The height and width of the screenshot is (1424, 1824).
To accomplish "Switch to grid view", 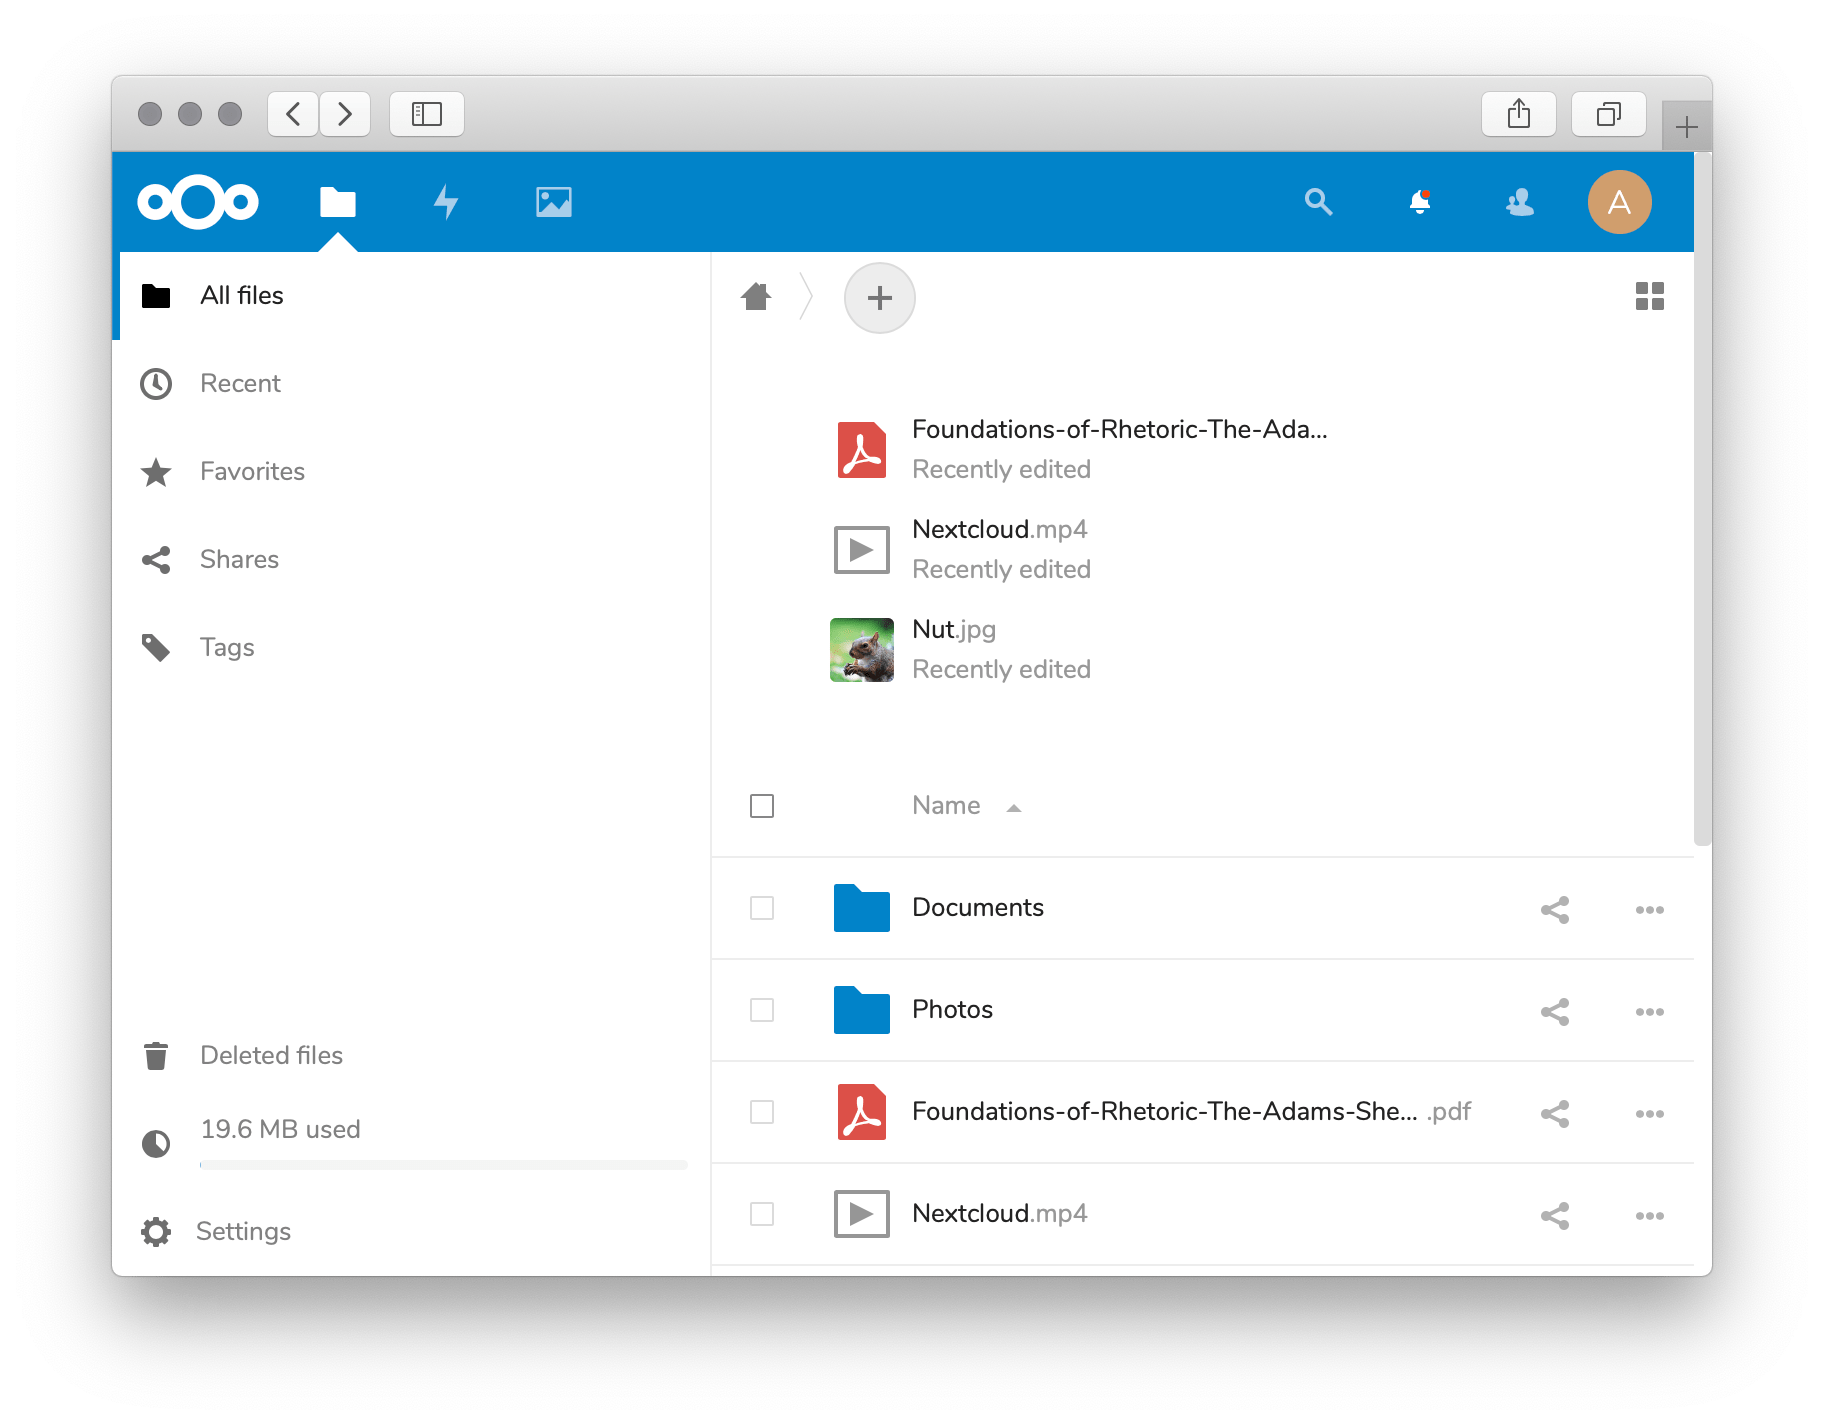I will tap(1649, 296).
